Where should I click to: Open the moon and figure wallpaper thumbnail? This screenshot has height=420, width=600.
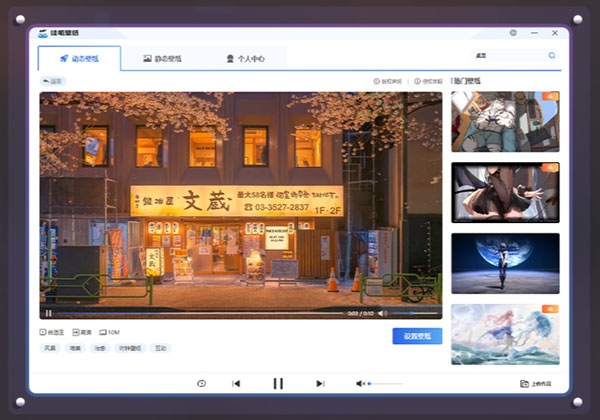505,264
